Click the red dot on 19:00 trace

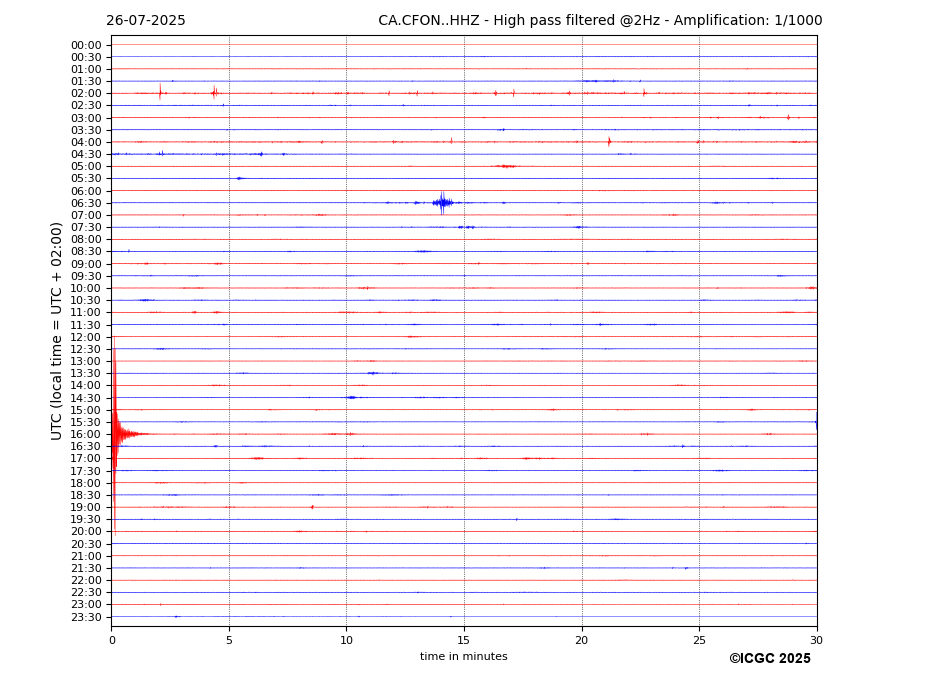[x=312, y=507]
